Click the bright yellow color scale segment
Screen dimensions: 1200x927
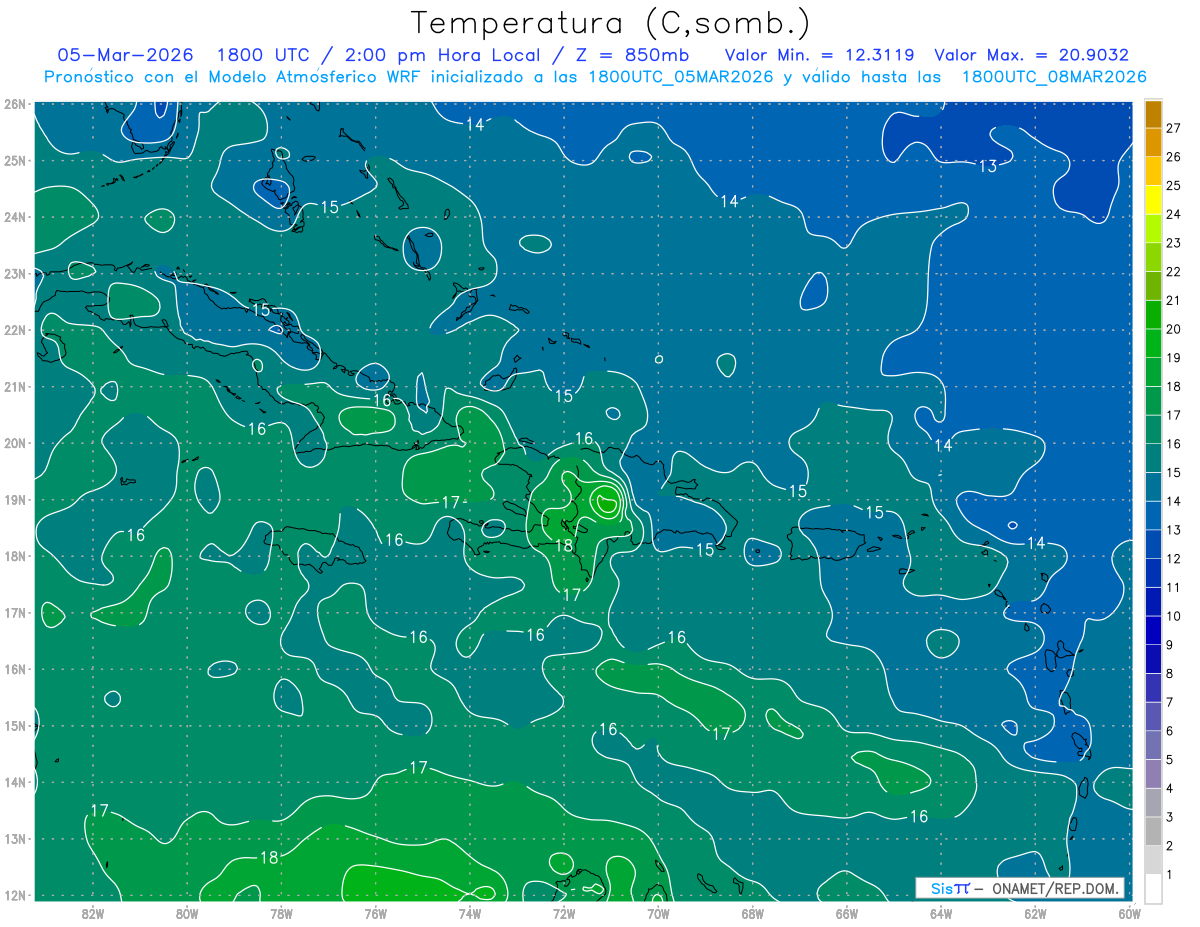click(x=1153, y=202)
